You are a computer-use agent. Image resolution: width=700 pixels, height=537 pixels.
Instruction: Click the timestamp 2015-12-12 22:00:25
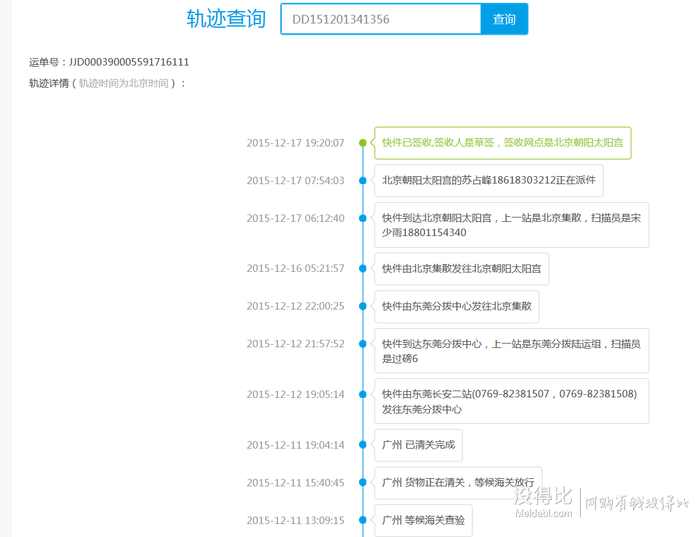click(x=296, y=306)
